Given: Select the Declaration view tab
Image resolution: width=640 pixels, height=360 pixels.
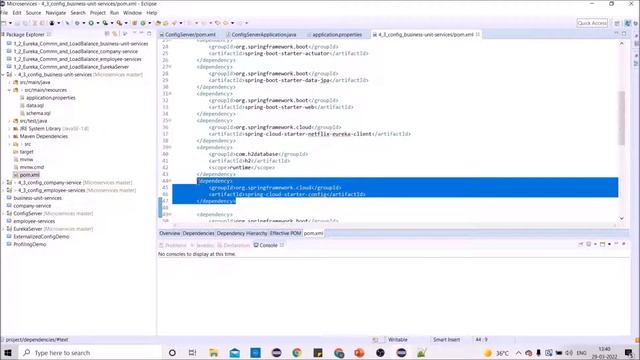Looking at the screenshot, I should pos(234,245).
